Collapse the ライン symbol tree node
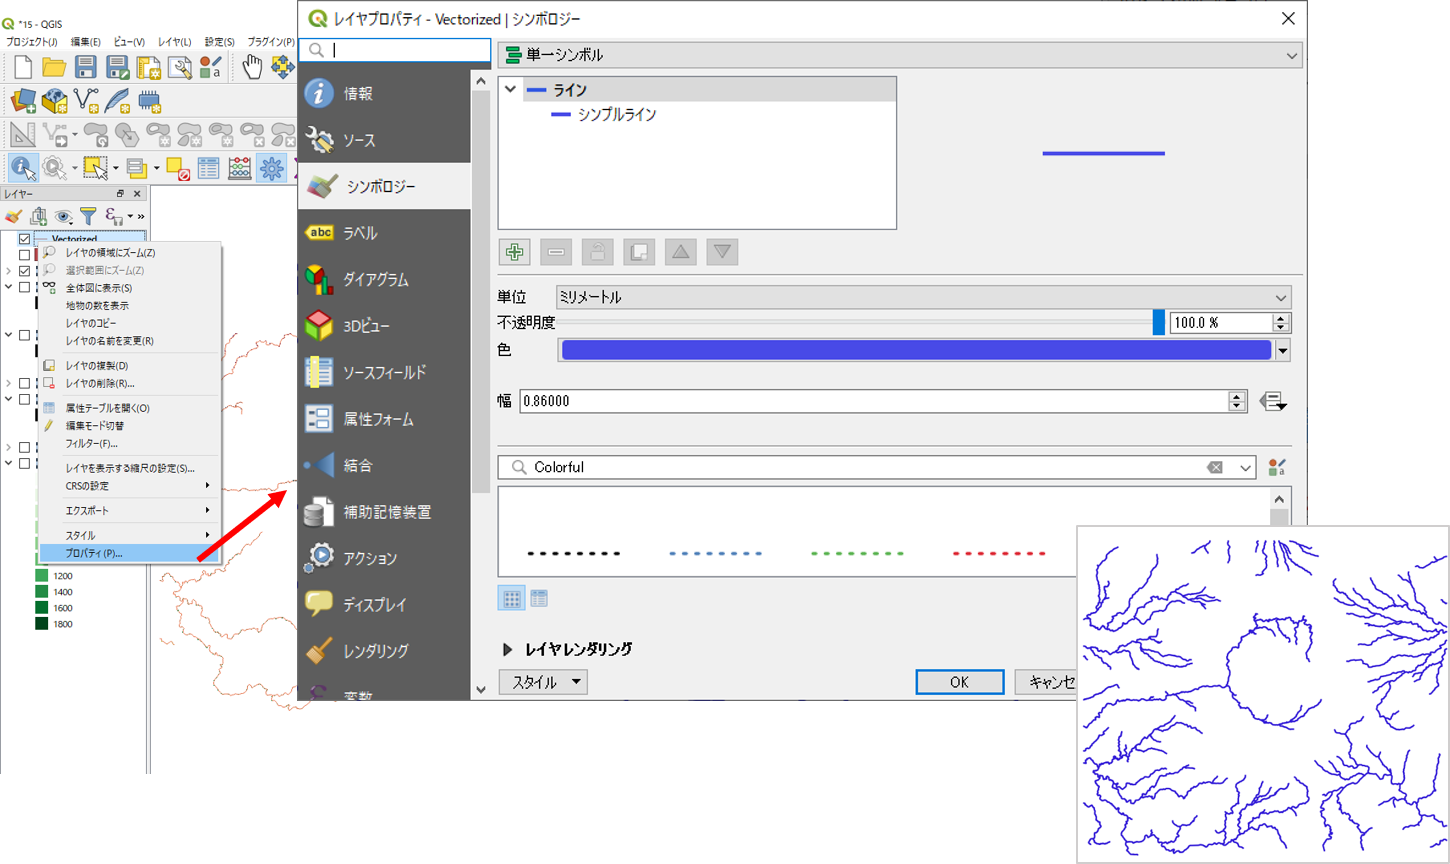The width and height of the screenshot is (1450, 864). point(510,90)
